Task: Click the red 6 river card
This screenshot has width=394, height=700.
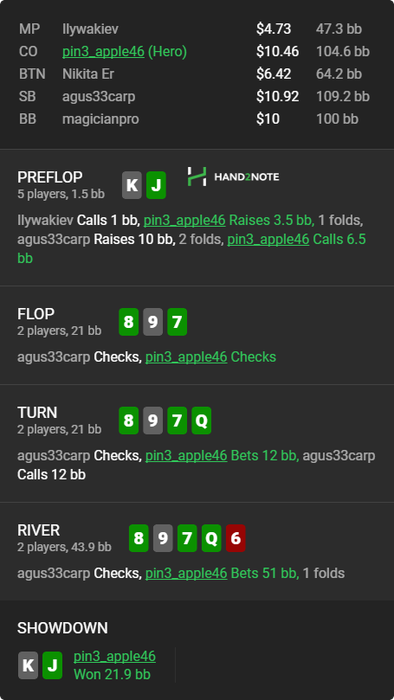Action: pos(235,538)
